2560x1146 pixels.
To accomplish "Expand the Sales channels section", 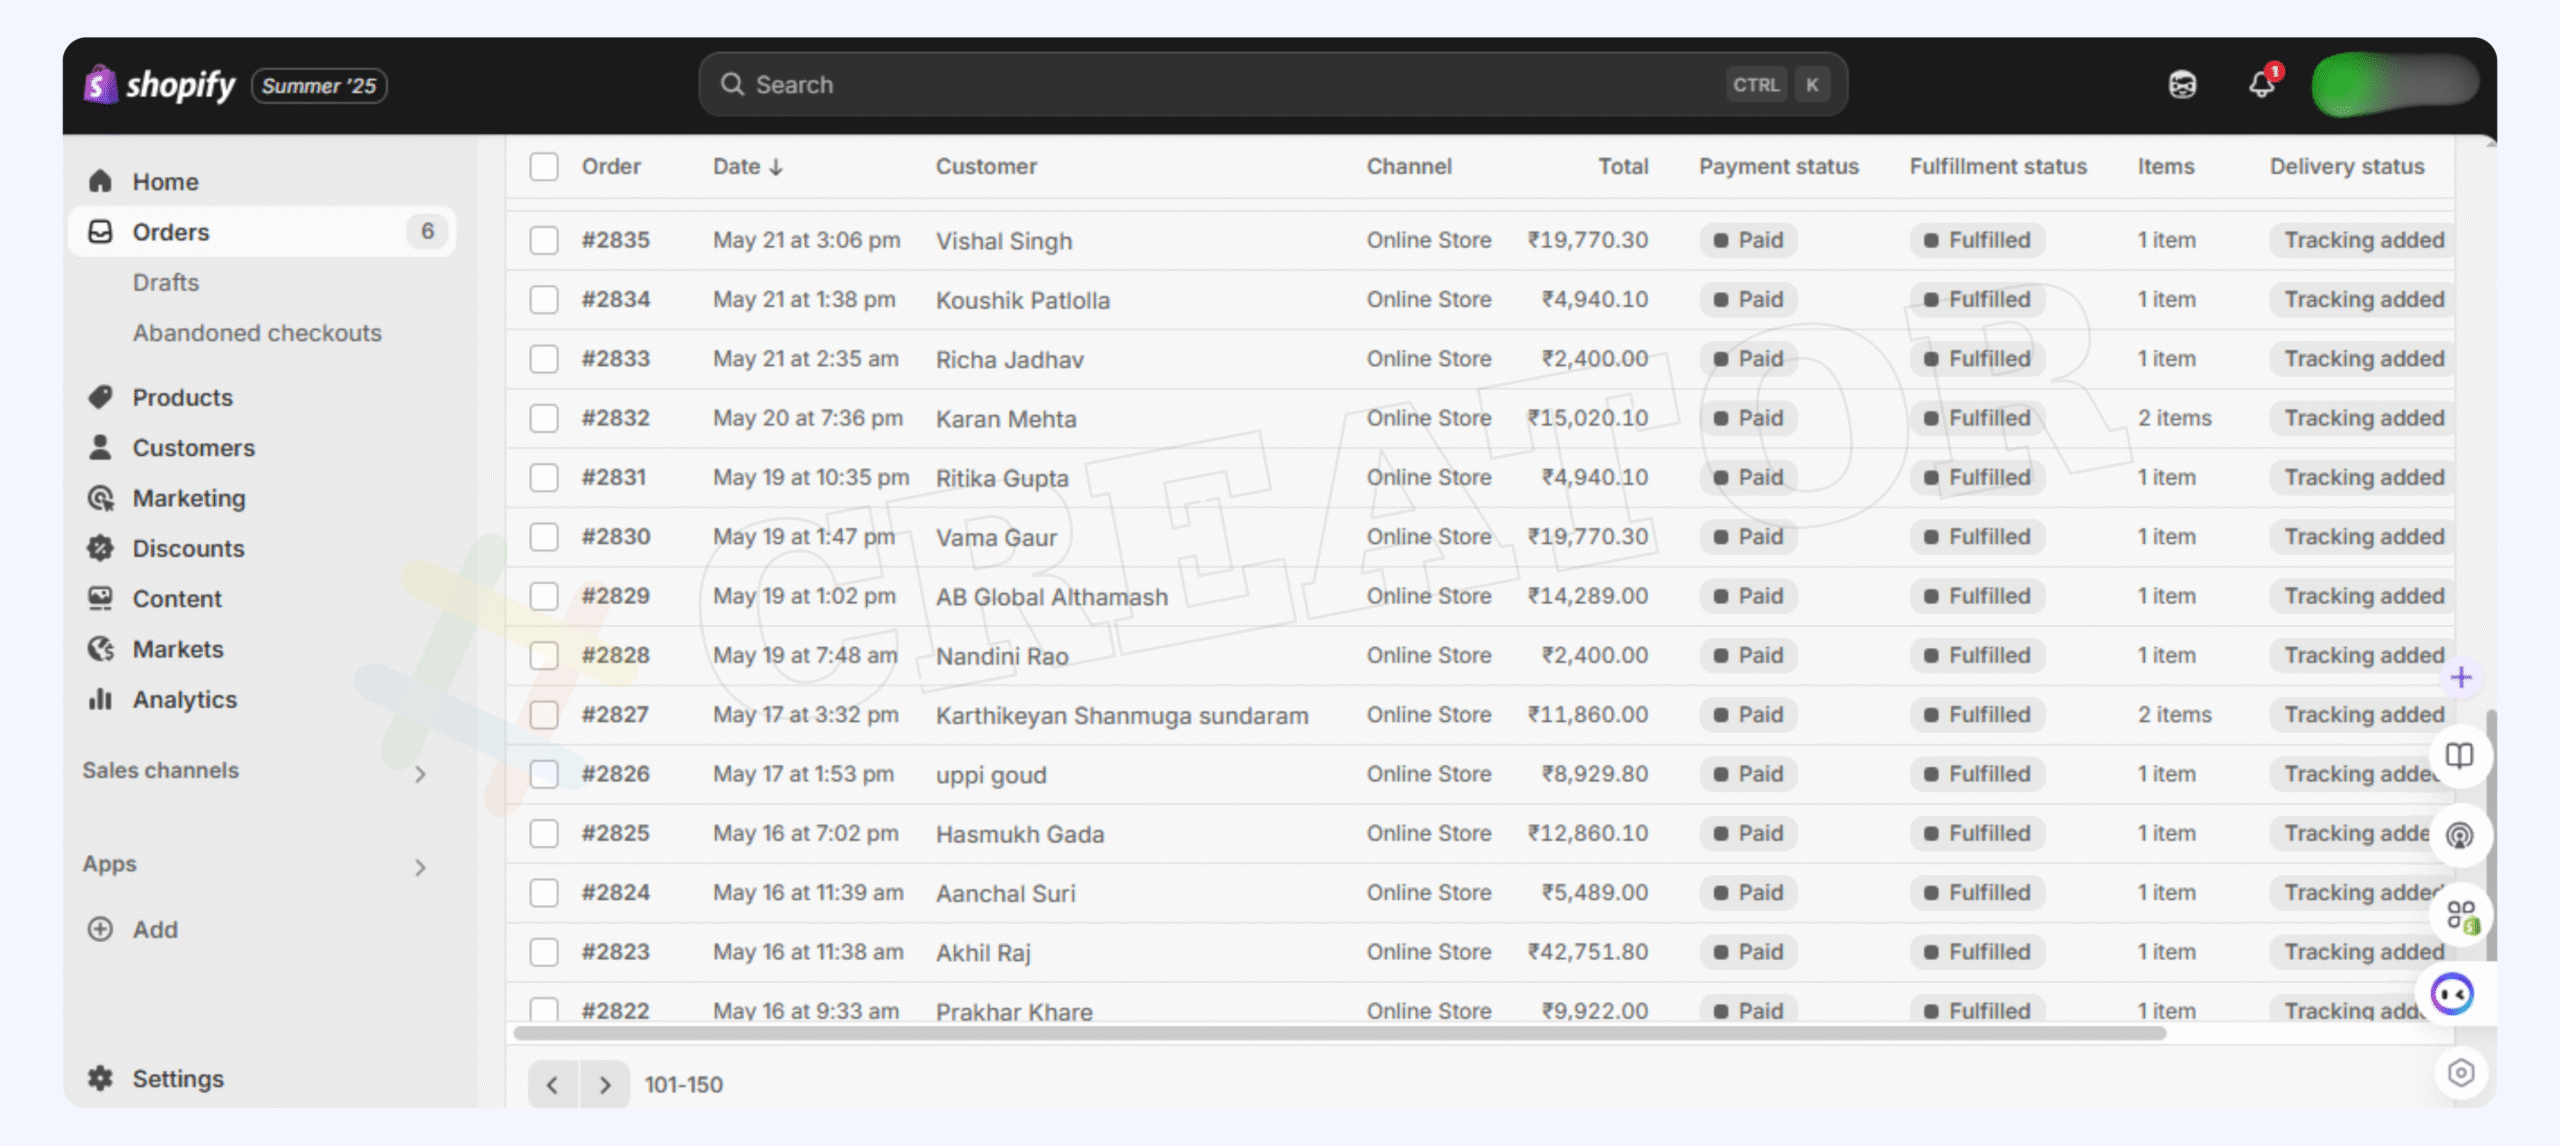I will pos(420,773).
